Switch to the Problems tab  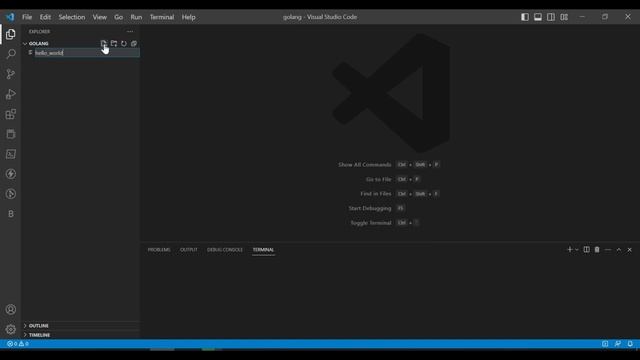159,250
